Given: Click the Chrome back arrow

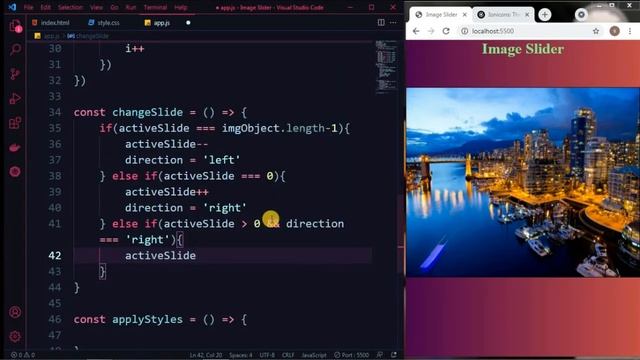Looking at the screenshot, I should pyautogui.click(x=416, y=31).
